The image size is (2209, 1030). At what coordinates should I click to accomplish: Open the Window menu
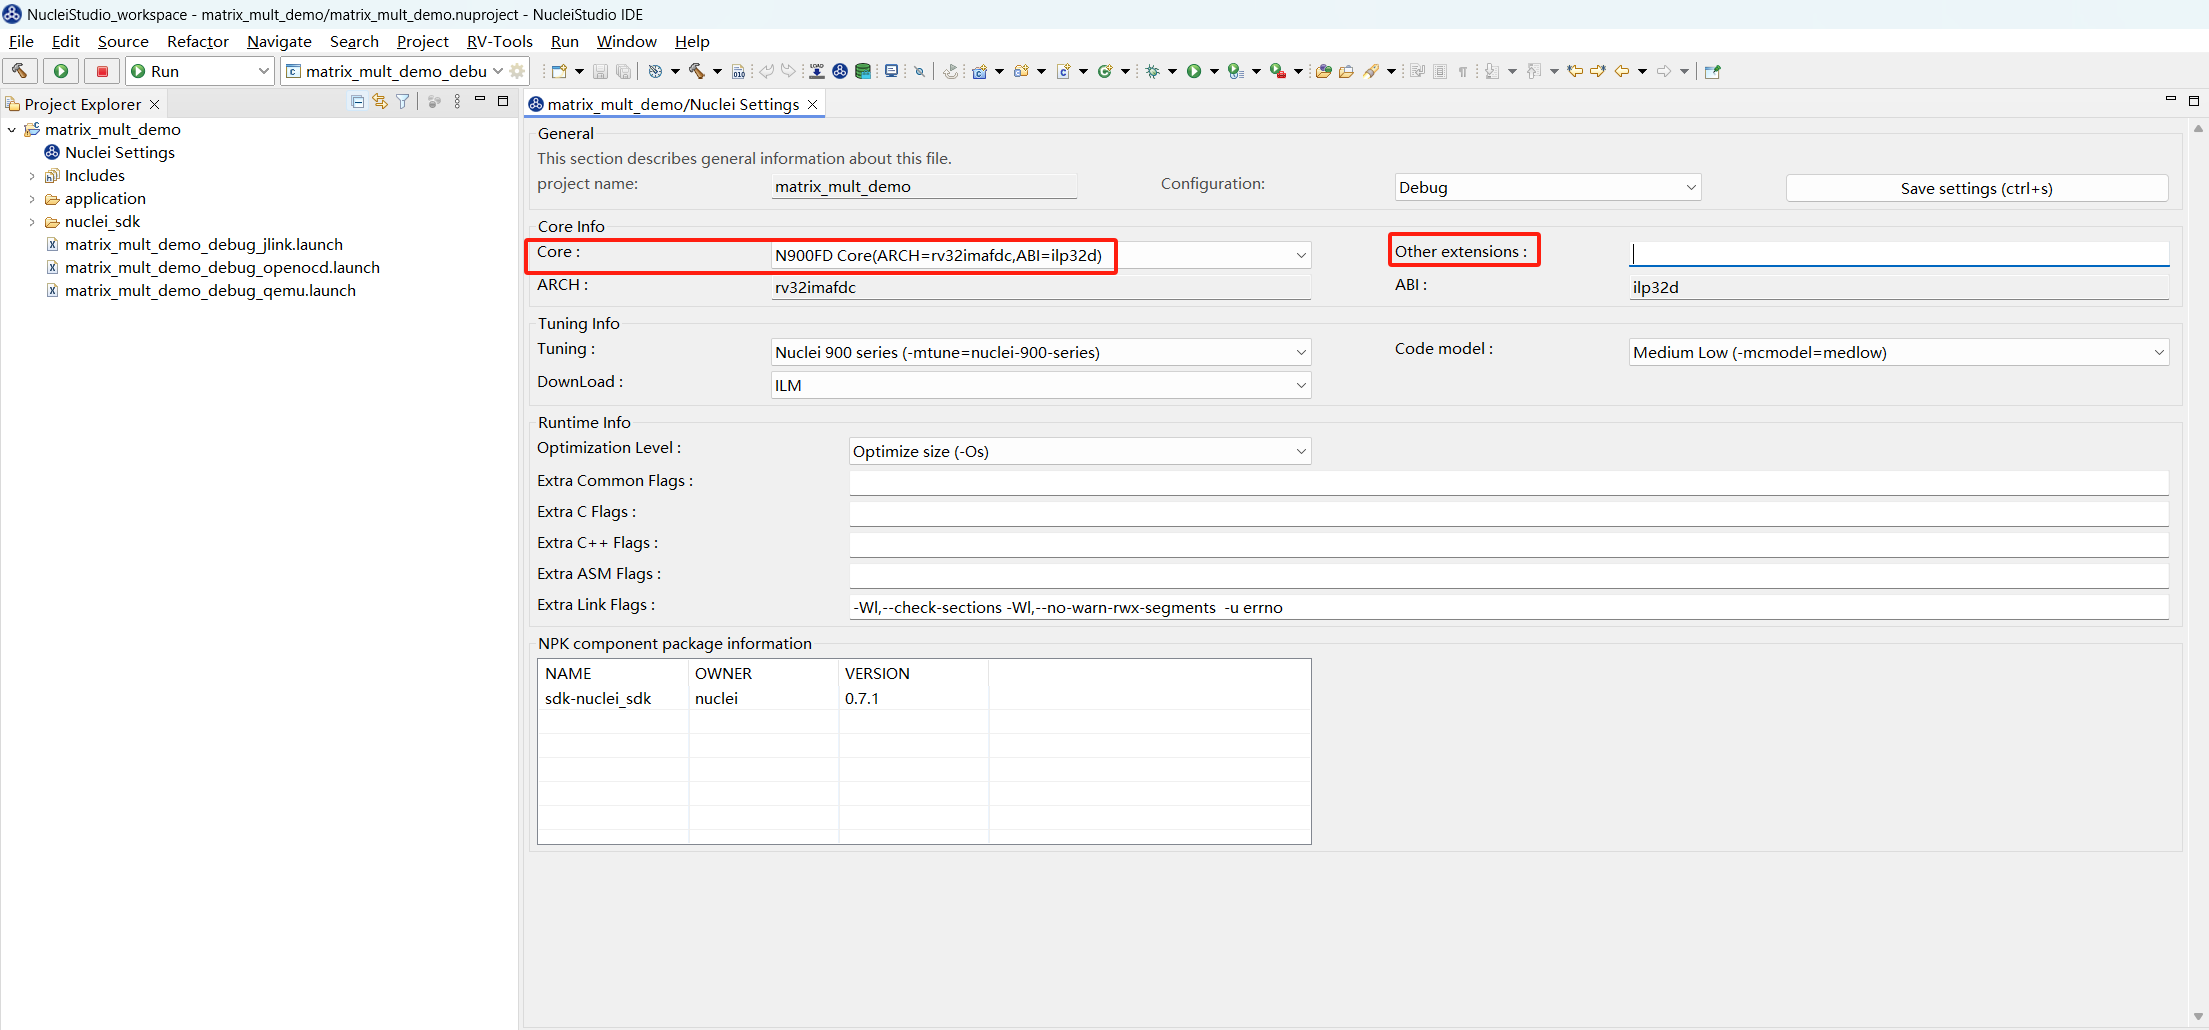(627, 41)
